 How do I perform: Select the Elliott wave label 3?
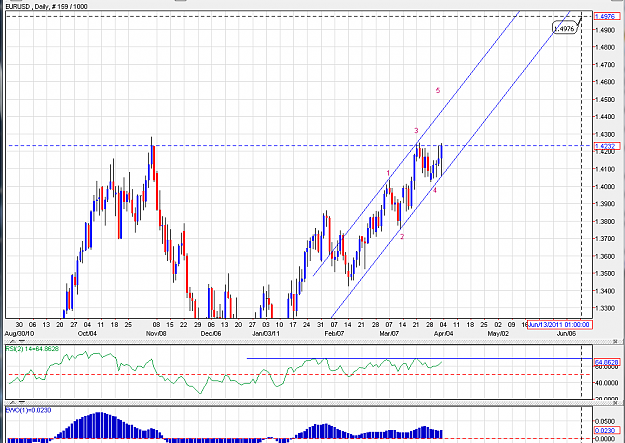(x=416, y=130)
